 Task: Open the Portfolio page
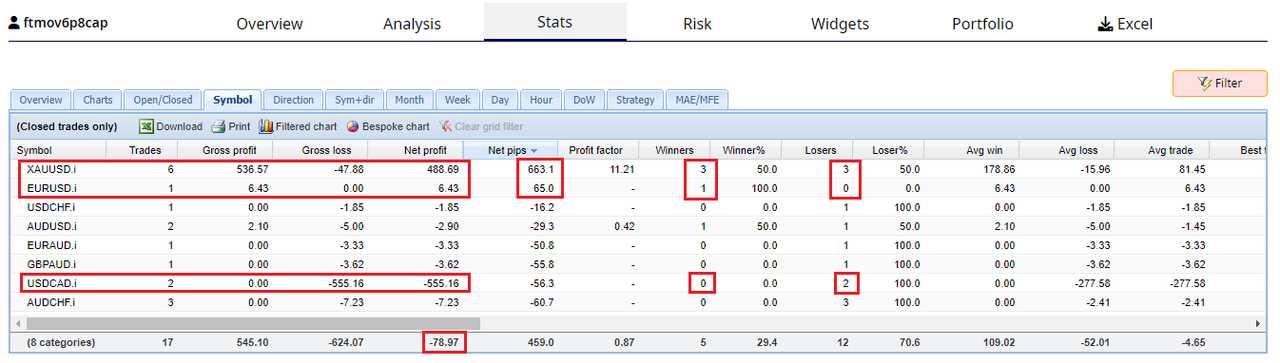tap(982, 24)
